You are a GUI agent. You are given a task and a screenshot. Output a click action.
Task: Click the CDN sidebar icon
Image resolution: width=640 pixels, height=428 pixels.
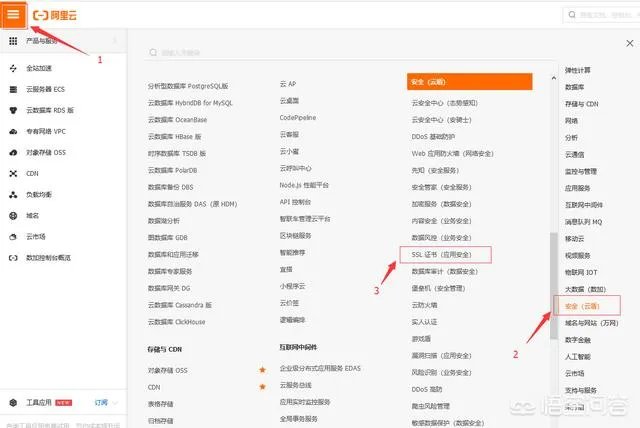click(x=13, y=173)
